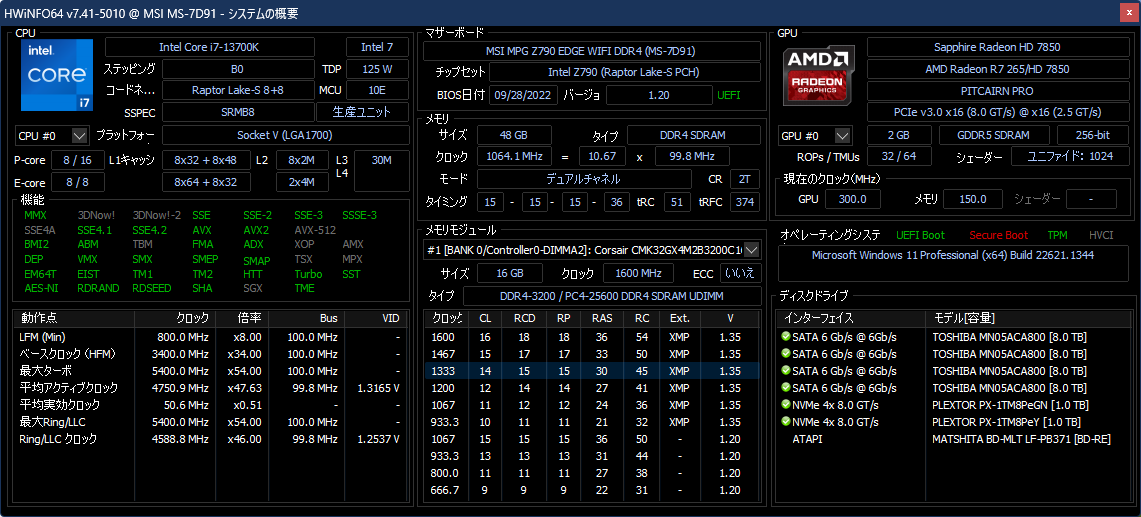Screen dimensions: 1141x517
Task: Click the 生産ユニット field
Action: (x=362, y=112)
